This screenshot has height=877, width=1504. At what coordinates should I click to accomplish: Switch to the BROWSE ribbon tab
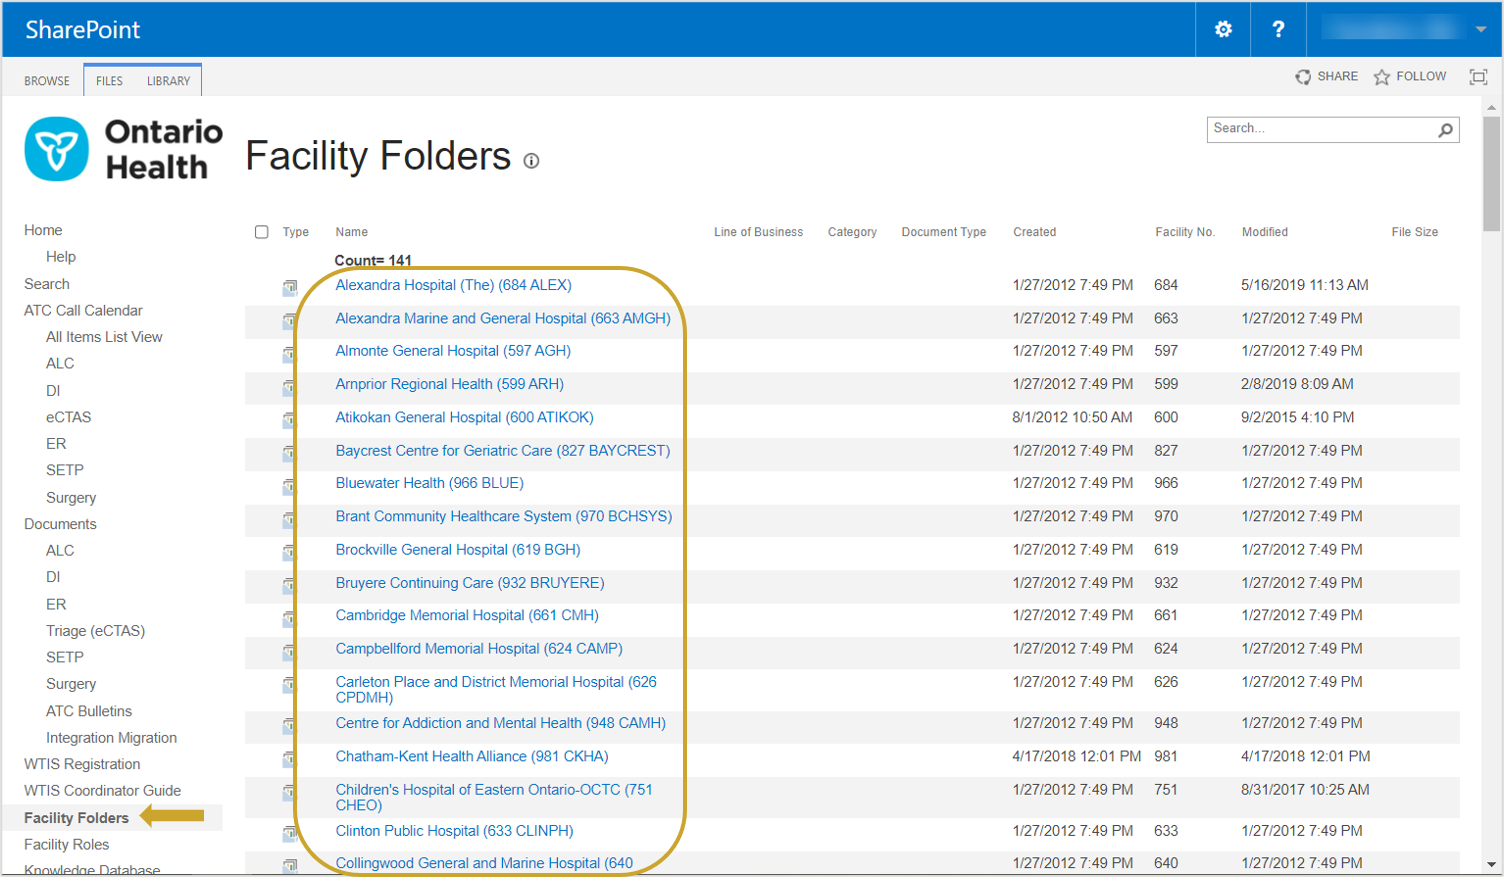click(47, 81)
